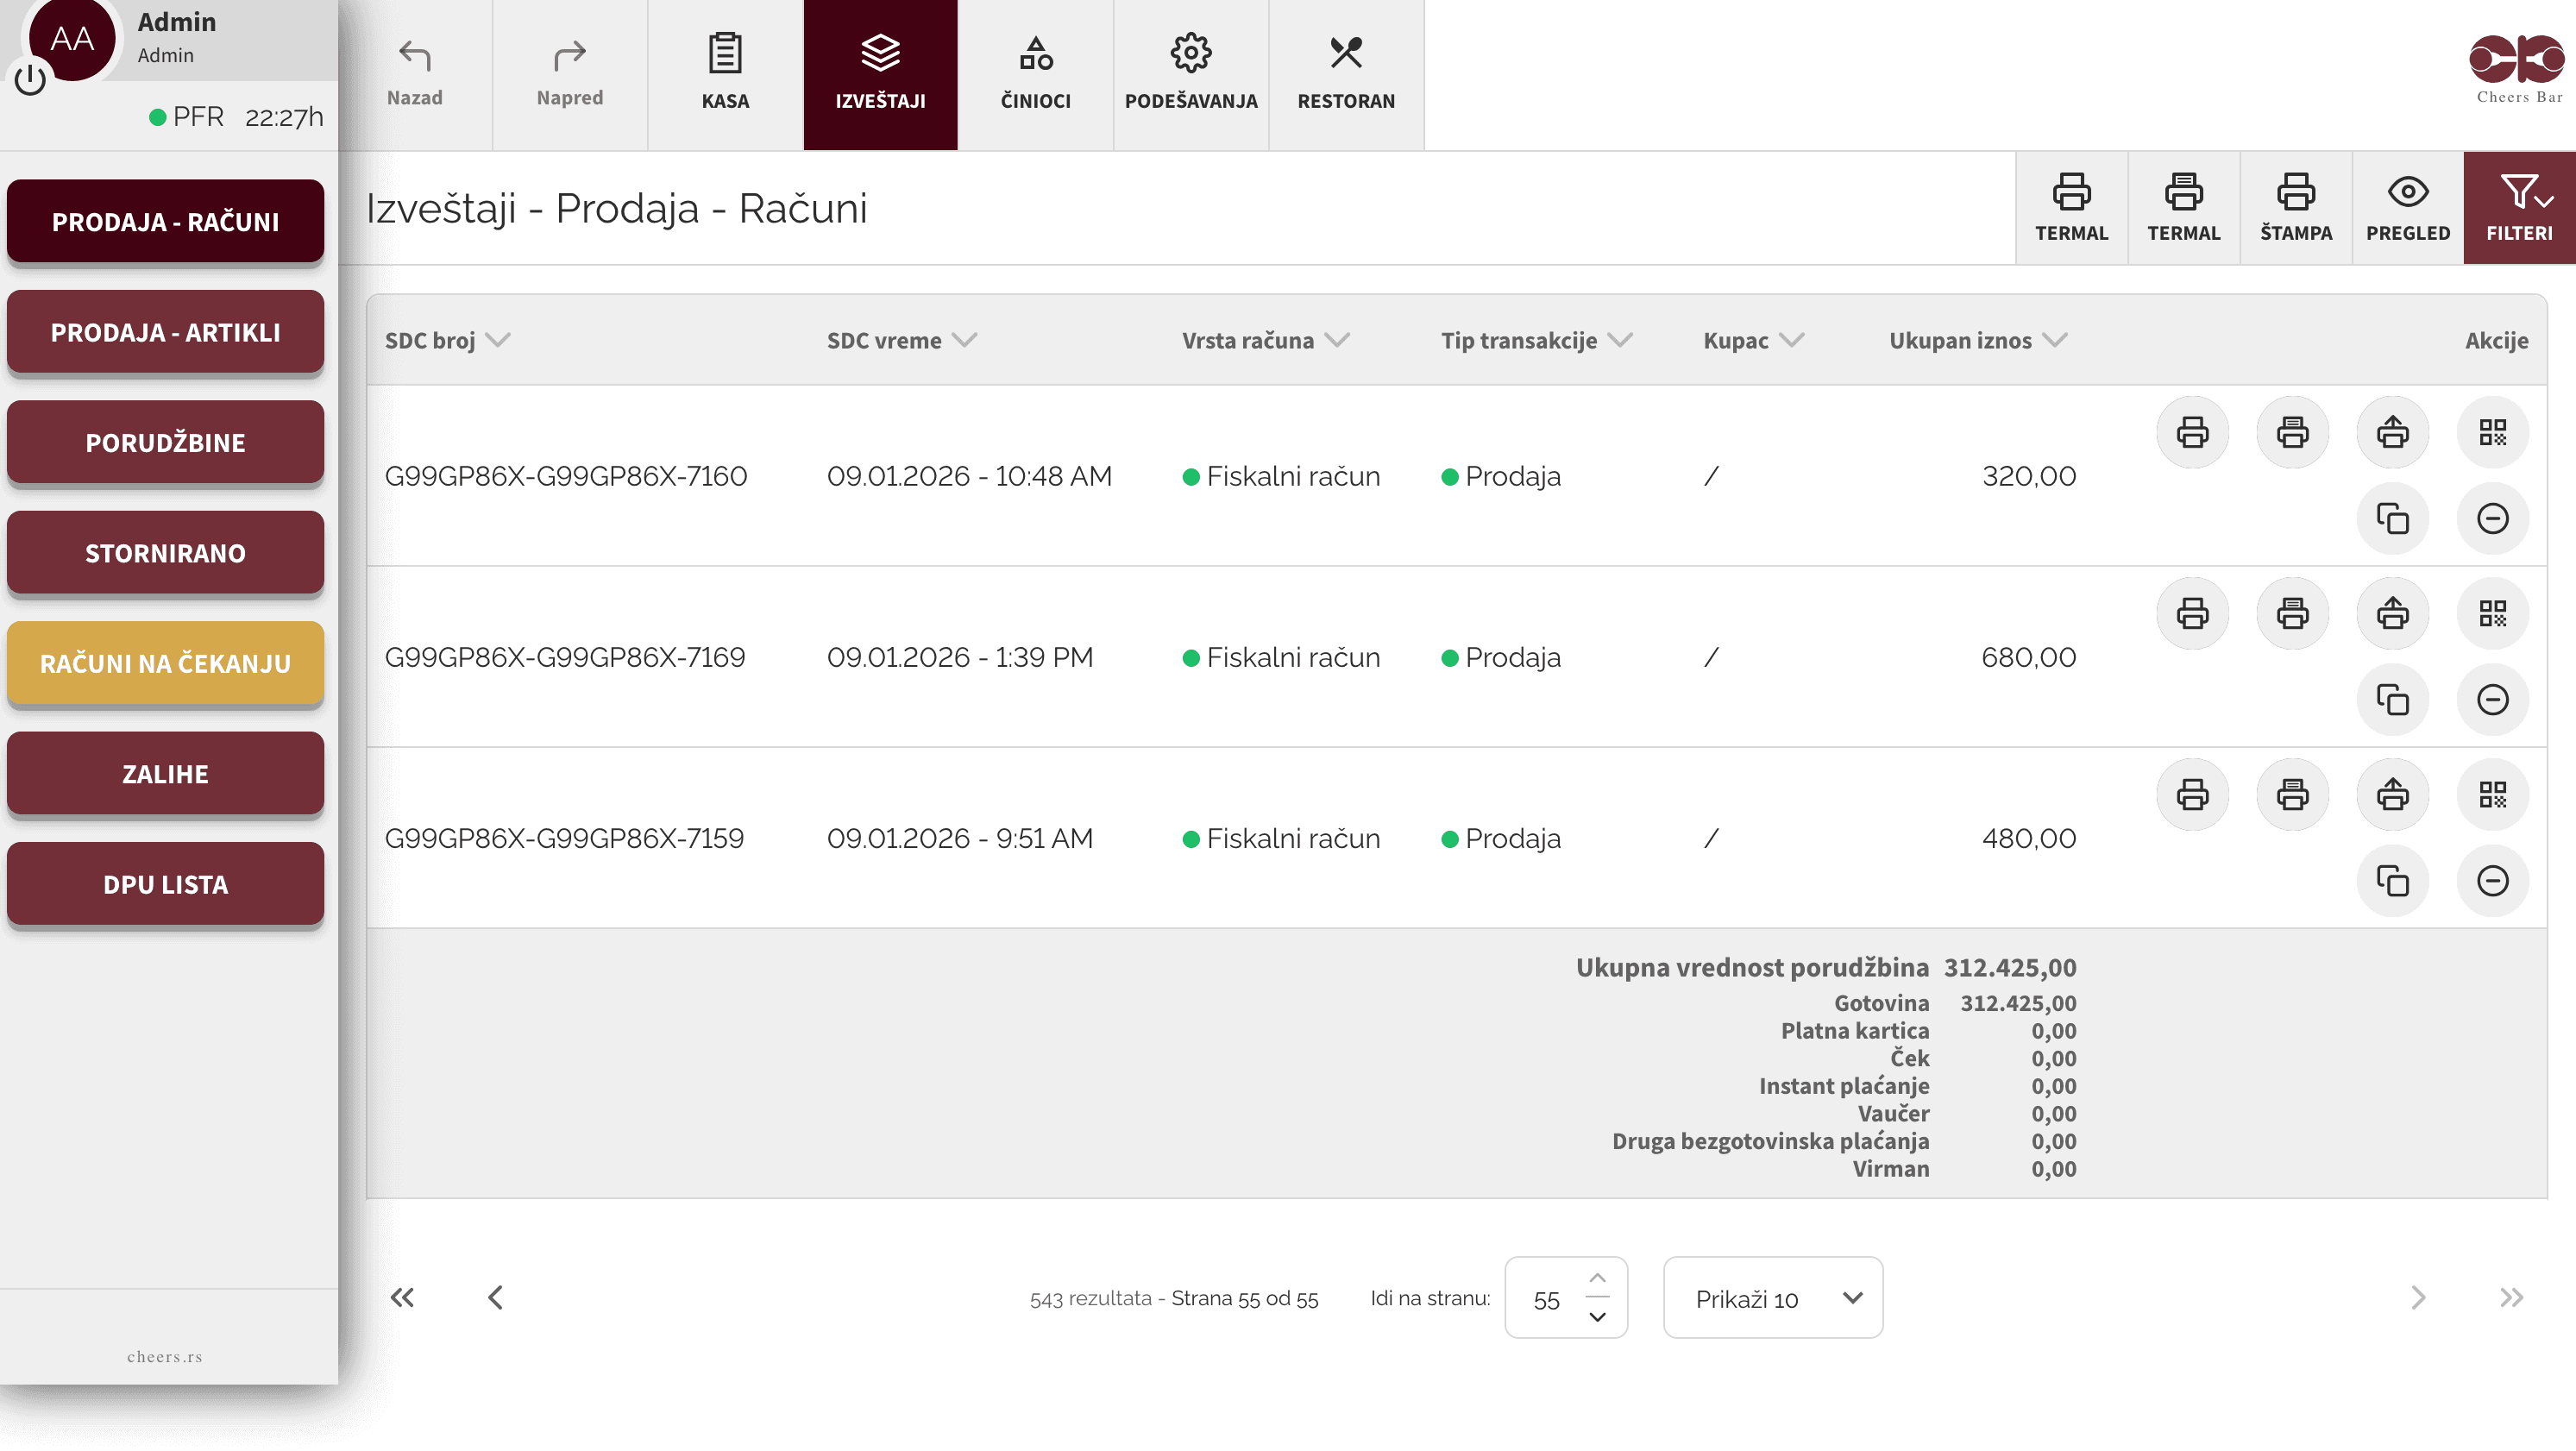2576x1451 pixels.
Task: Click the cheers.rs link
Action: (x=165, y=1356)
